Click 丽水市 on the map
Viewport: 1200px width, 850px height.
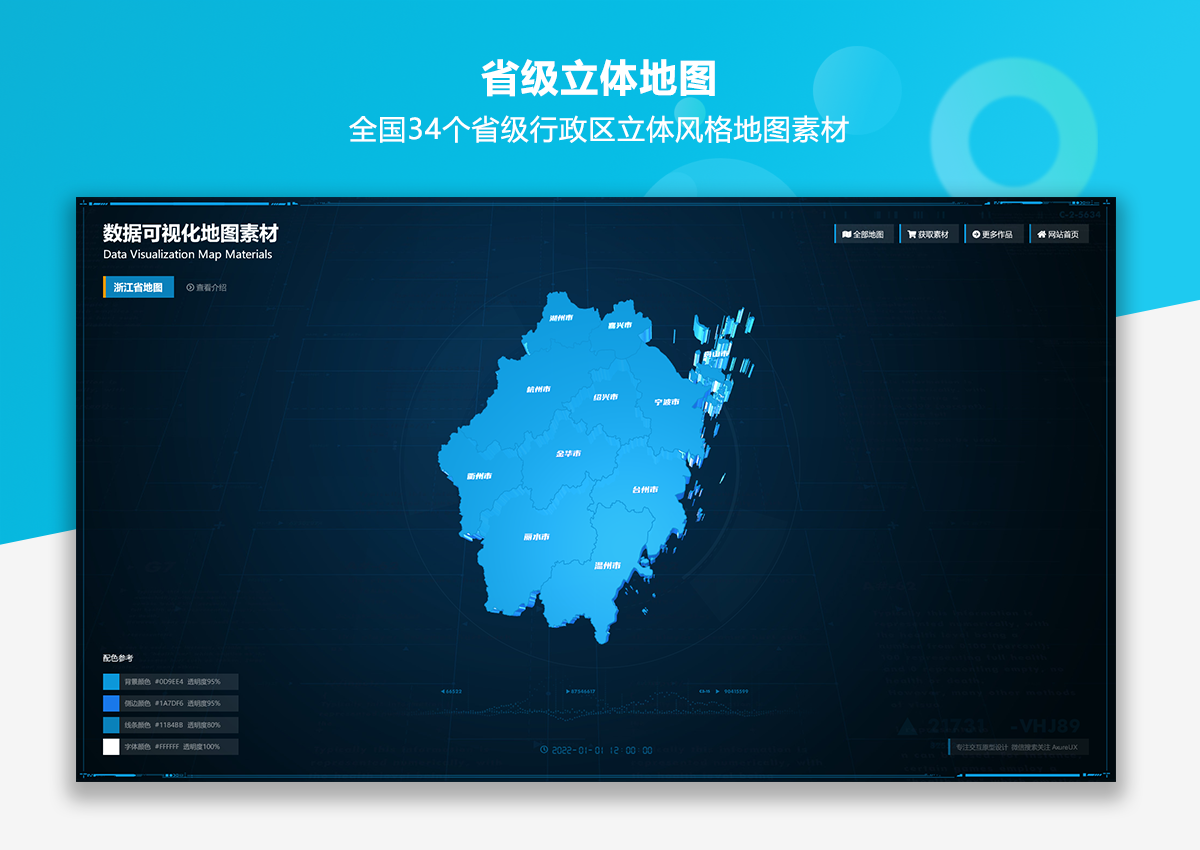click(536, 537)
